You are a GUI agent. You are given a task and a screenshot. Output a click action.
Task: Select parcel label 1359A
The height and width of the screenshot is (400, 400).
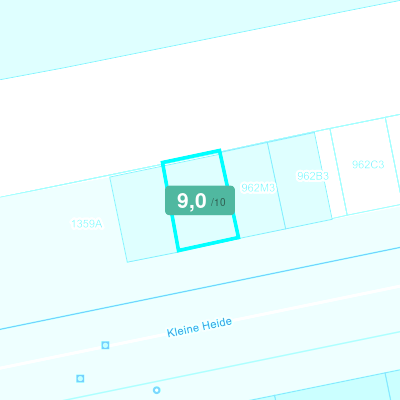click(87, 224)
